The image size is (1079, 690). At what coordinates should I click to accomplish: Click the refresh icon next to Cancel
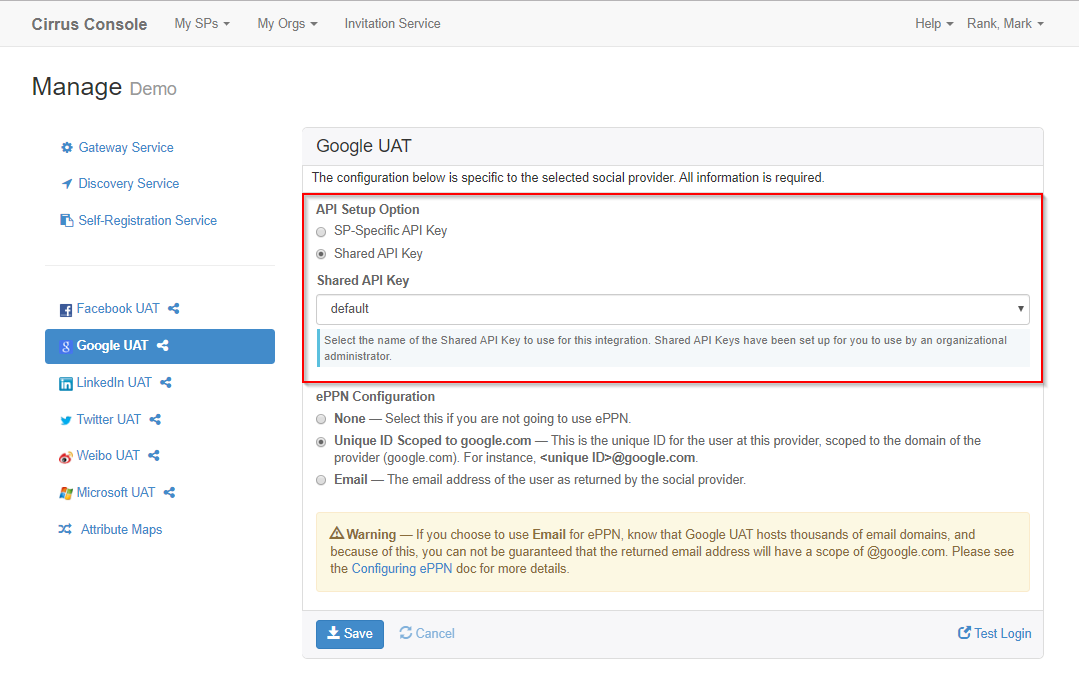(406, 632)
